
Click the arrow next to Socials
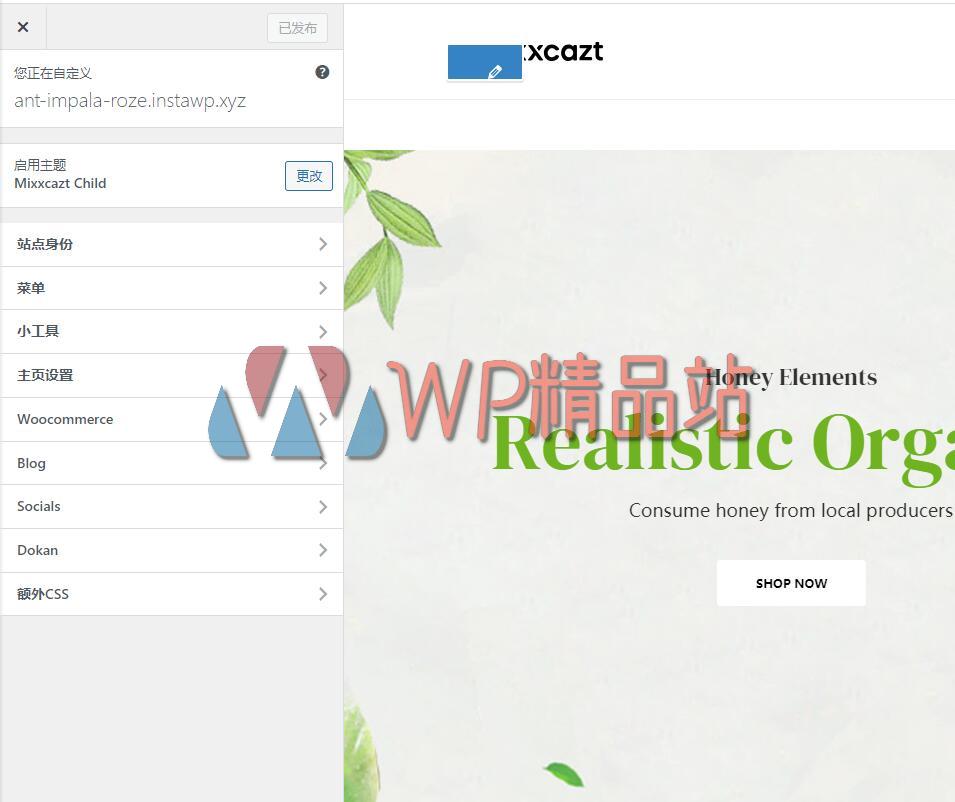(322, 506)
